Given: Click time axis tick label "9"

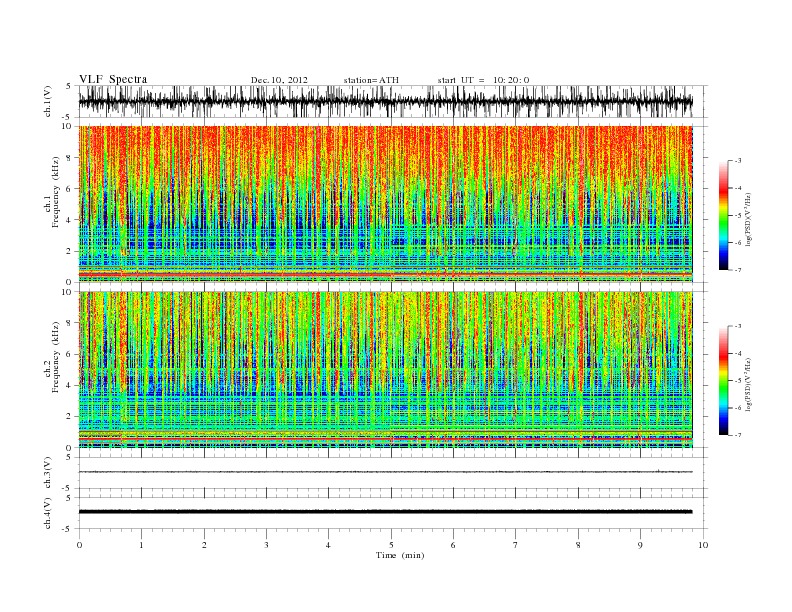Looking at the screenshot, I should point(640,545).
